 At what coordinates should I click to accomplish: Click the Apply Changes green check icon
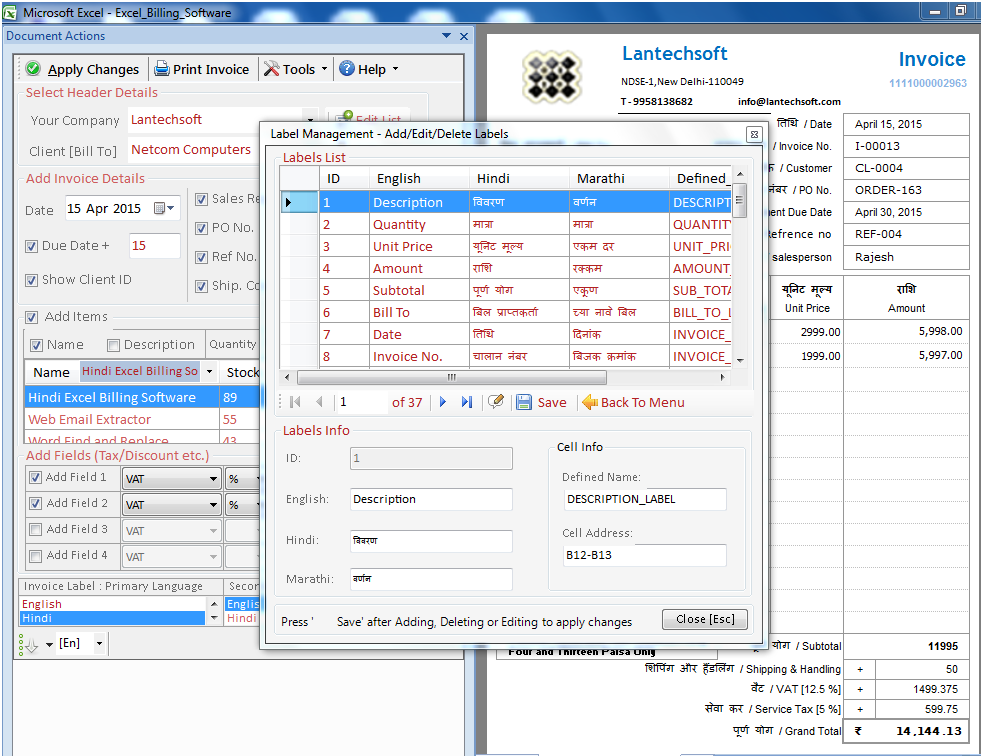pos(34,69)
